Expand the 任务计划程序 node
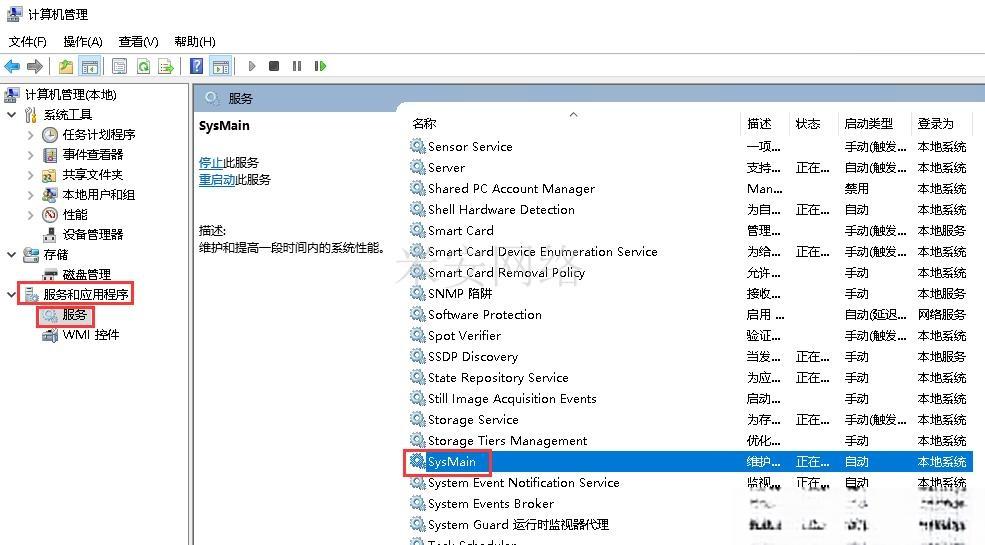Viewport: 985px width, 545px height. pyautogui.click(x=30, y=134)
